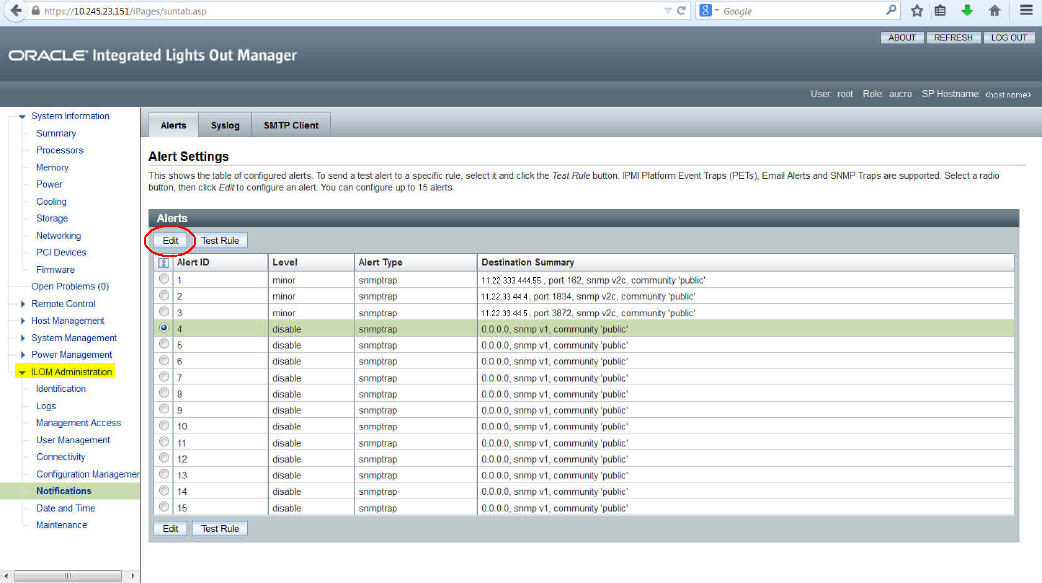The image size is (1042, 583).
Task: Click the sidebar horizontal scrollbar thumb
Action: pos(68,576)
